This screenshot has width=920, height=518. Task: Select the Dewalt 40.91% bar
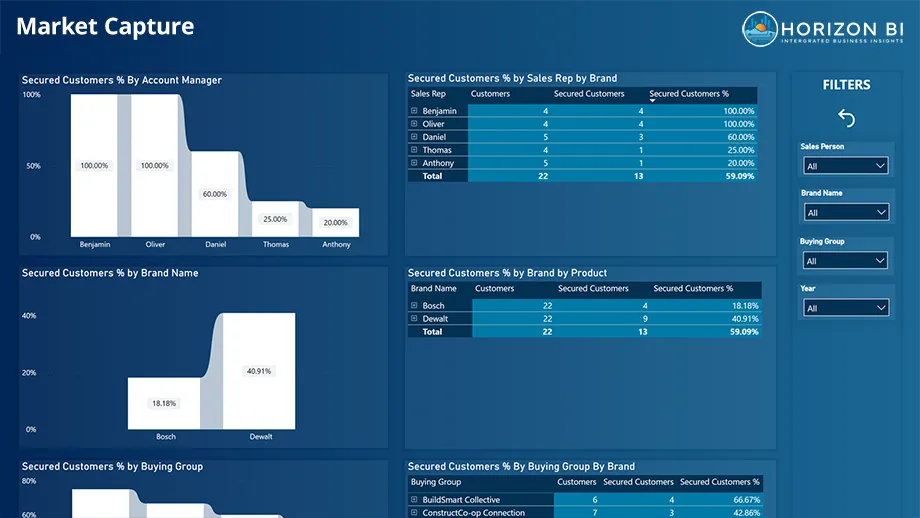click(259, 371)
